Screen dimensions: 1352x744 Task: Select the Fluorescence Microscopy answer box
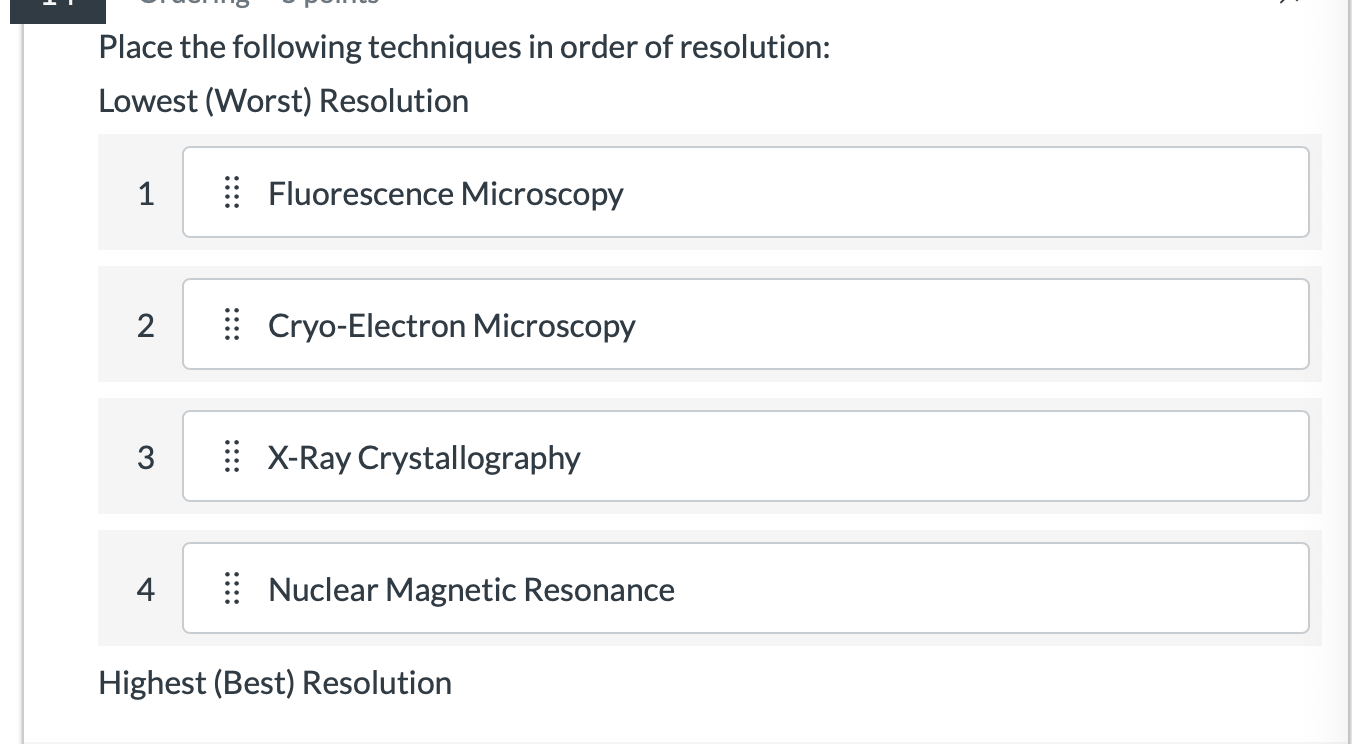[745, 192]
